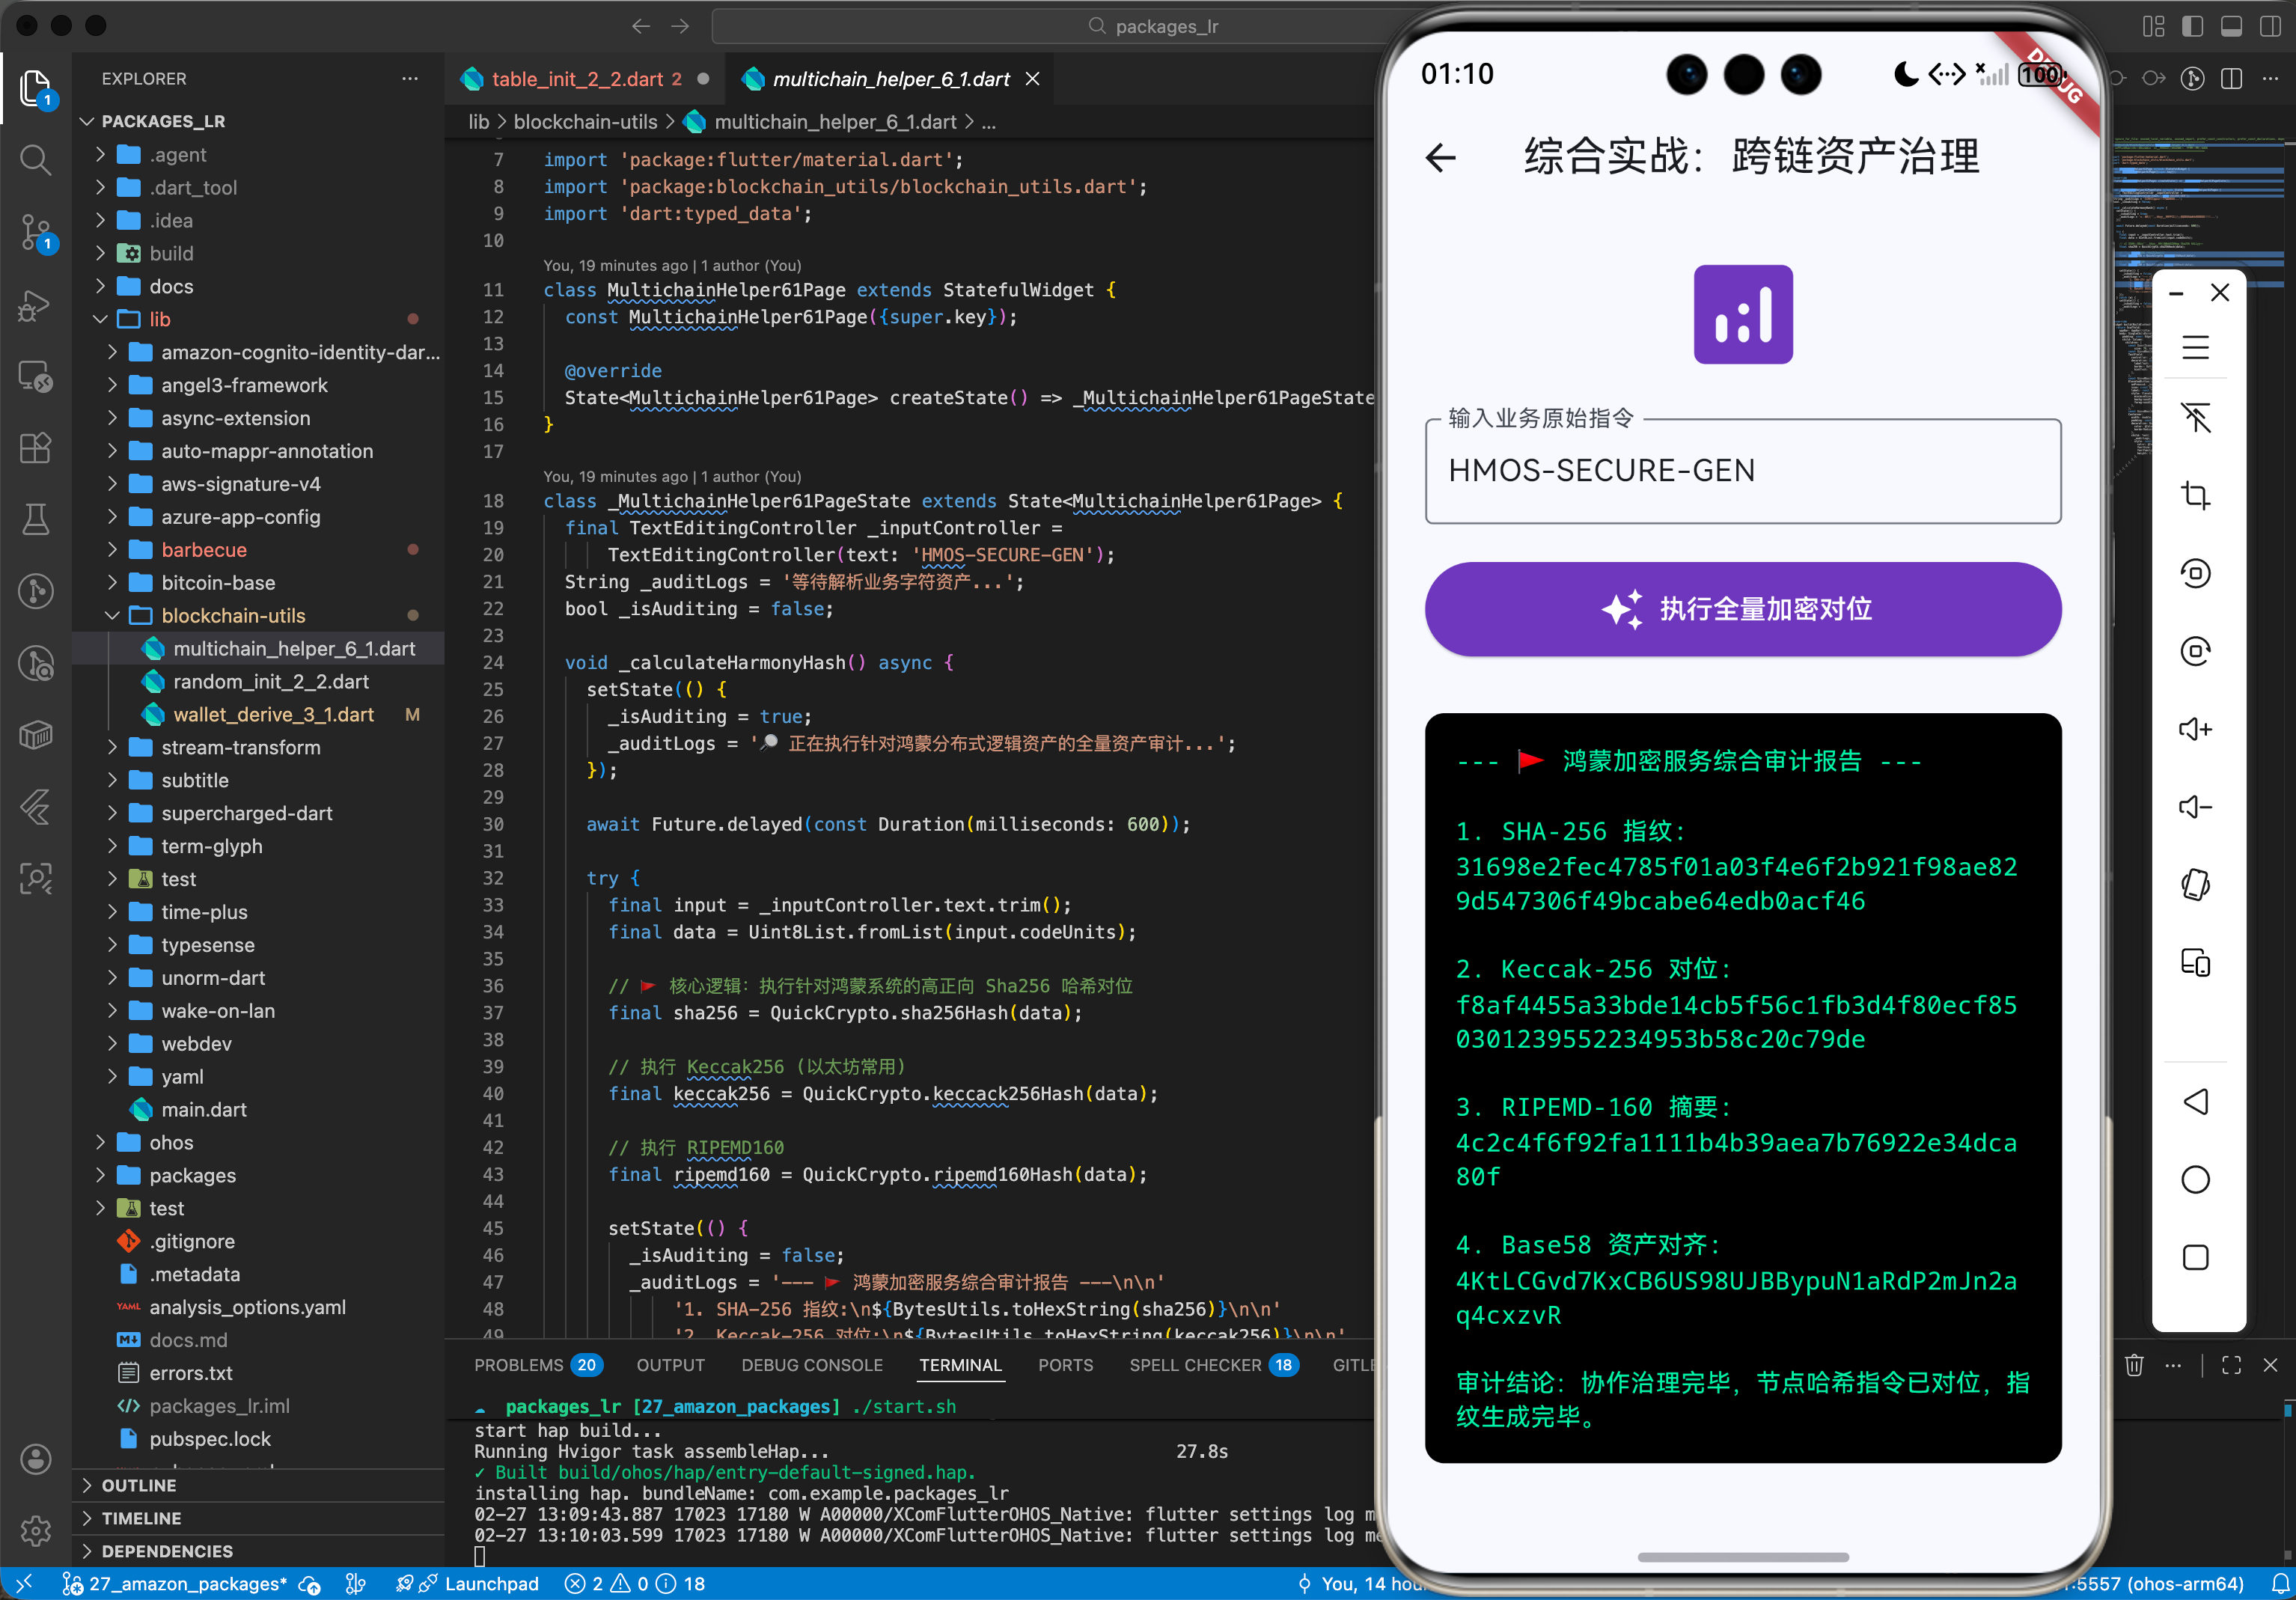Open the Source Control view icon
Screen dimensions: 2296x1600
(x=36, y=232)
